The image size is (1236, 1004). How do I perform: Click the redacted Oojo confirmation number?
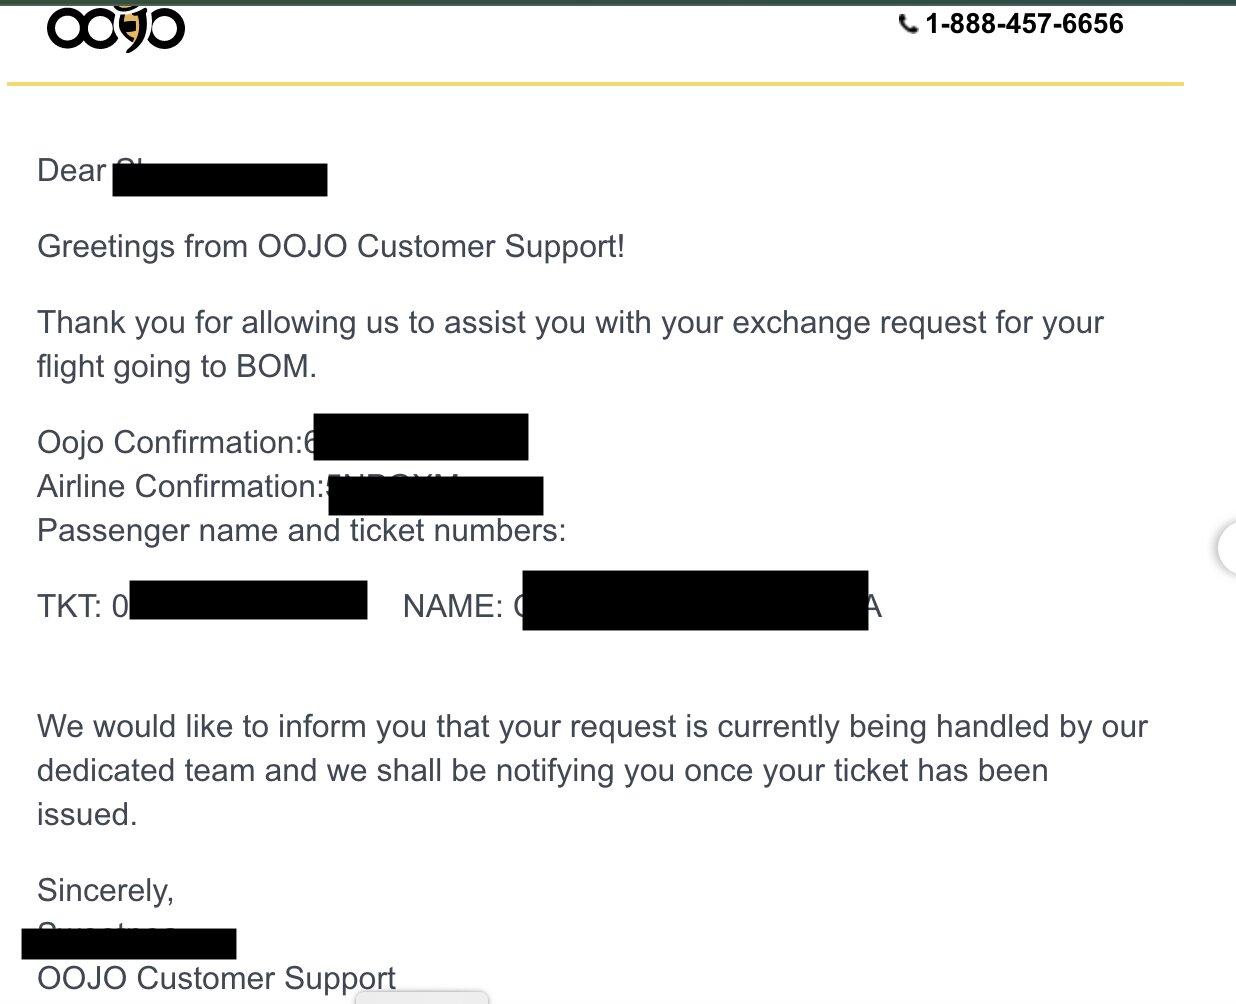pos(421,437)
